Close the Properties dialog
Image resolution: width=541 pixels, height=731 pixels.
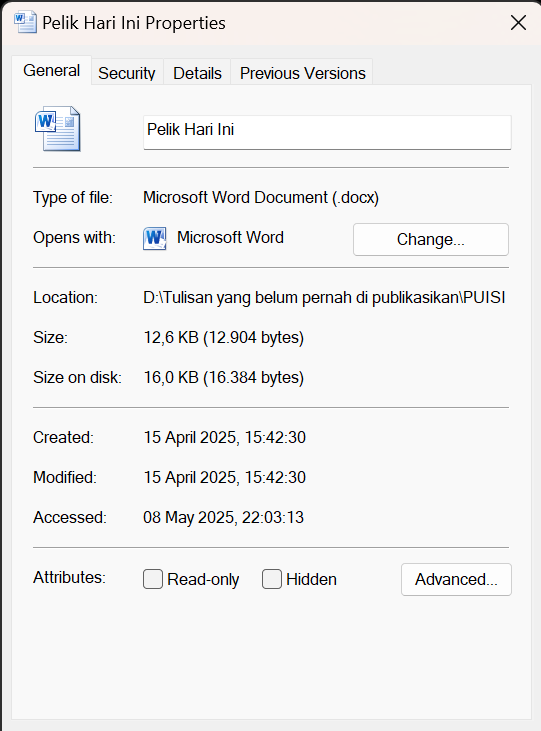[518, 22]
